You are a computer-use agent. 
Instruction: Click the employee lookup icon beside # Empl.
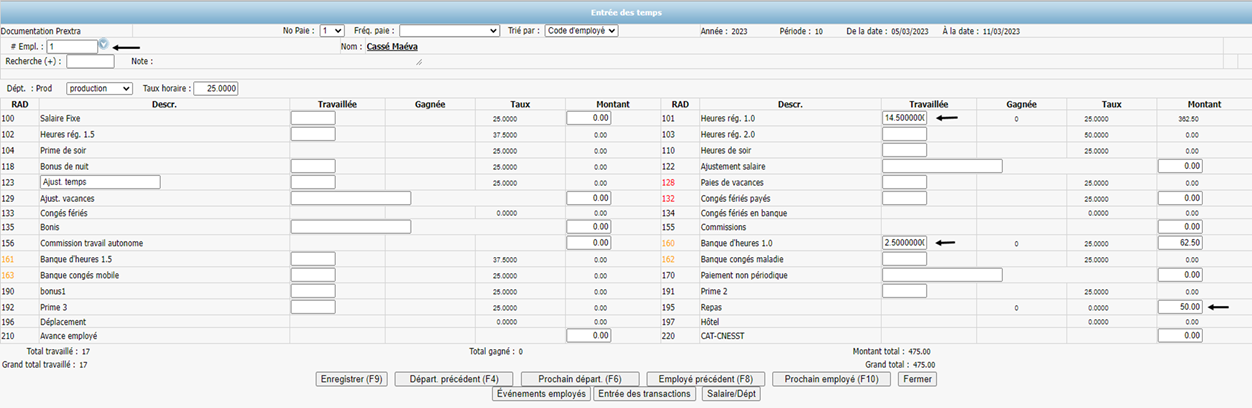(104, 46)
